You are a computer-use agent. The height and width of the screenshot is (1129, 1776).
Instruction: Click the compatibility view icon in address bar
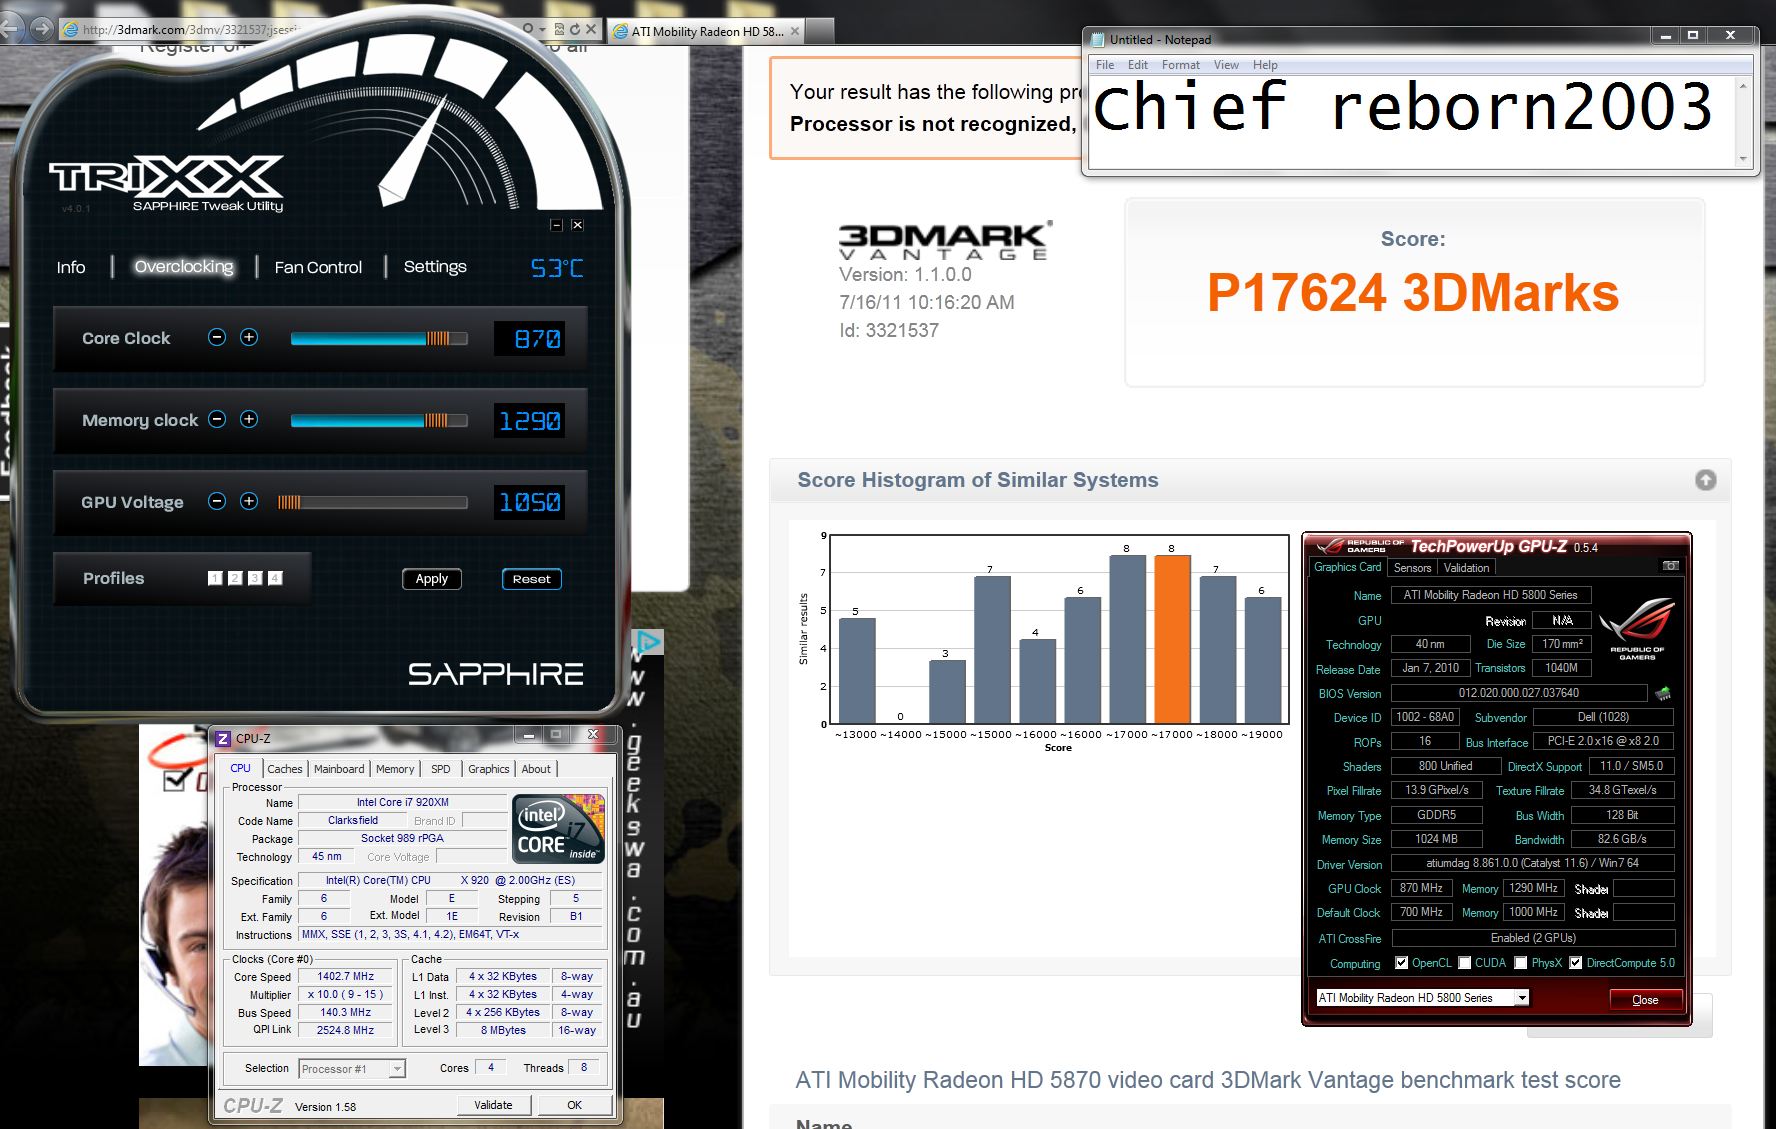click(560, 29)
